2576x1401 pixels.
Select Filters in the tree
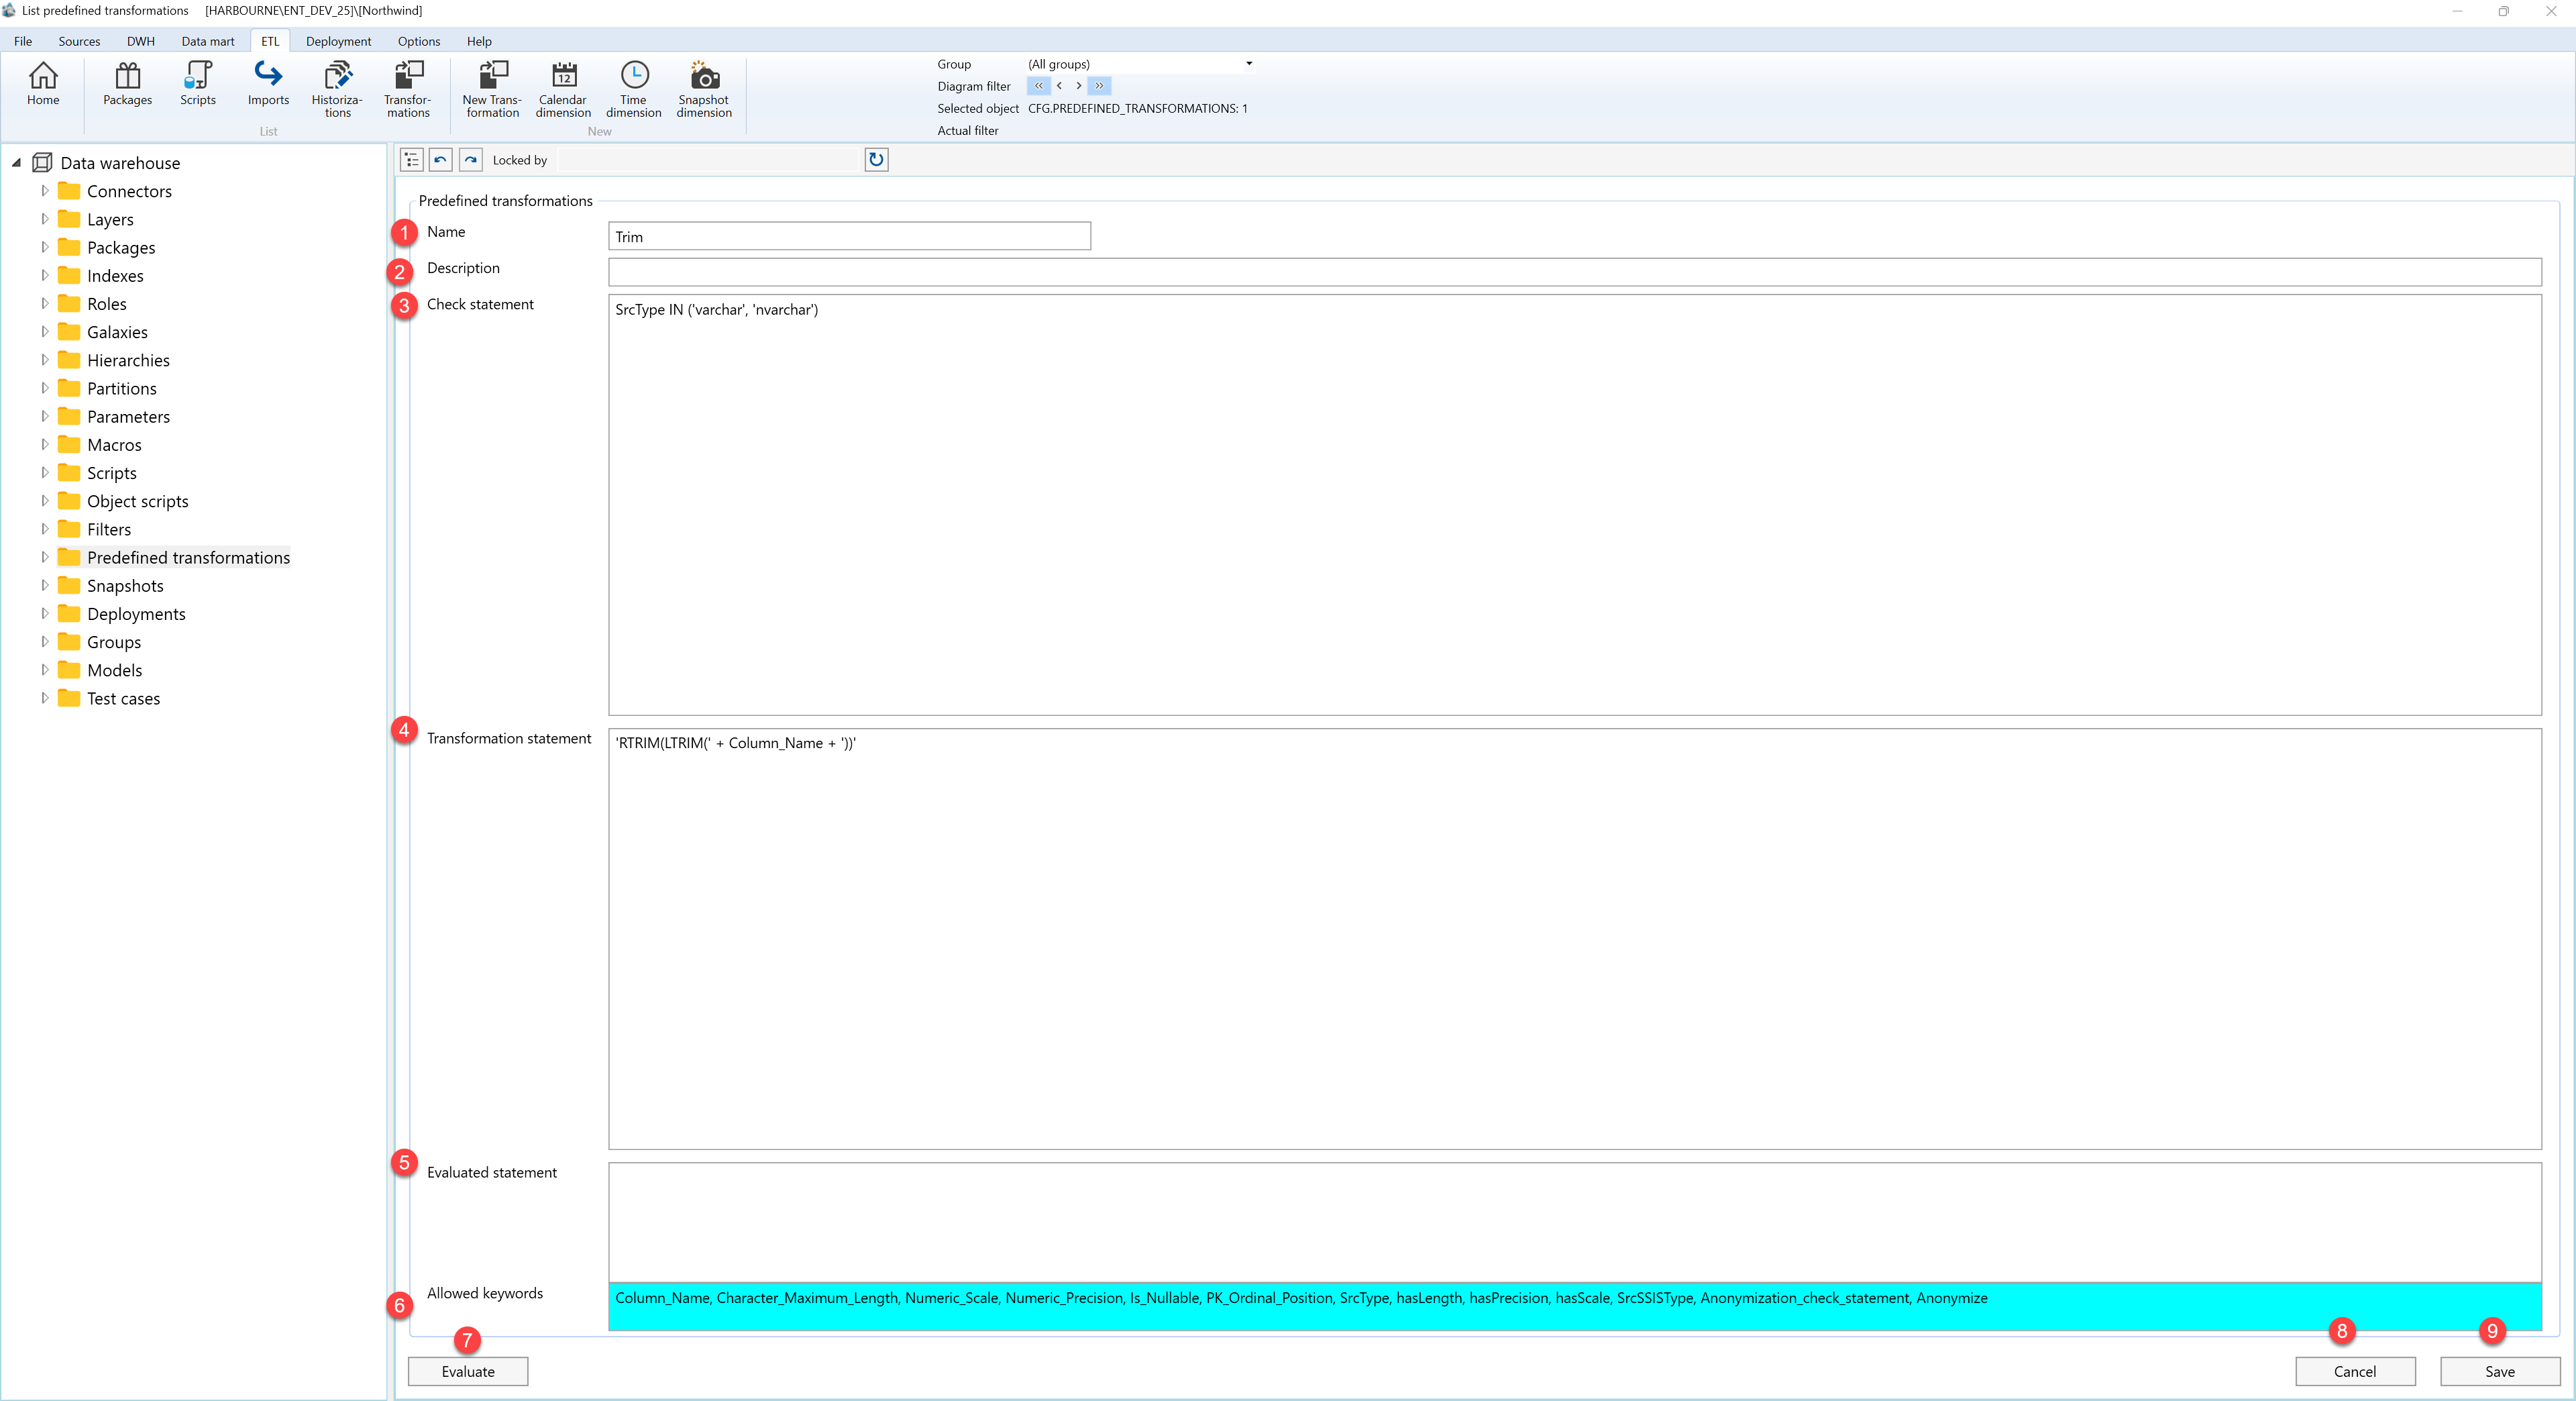click(109, 529)
